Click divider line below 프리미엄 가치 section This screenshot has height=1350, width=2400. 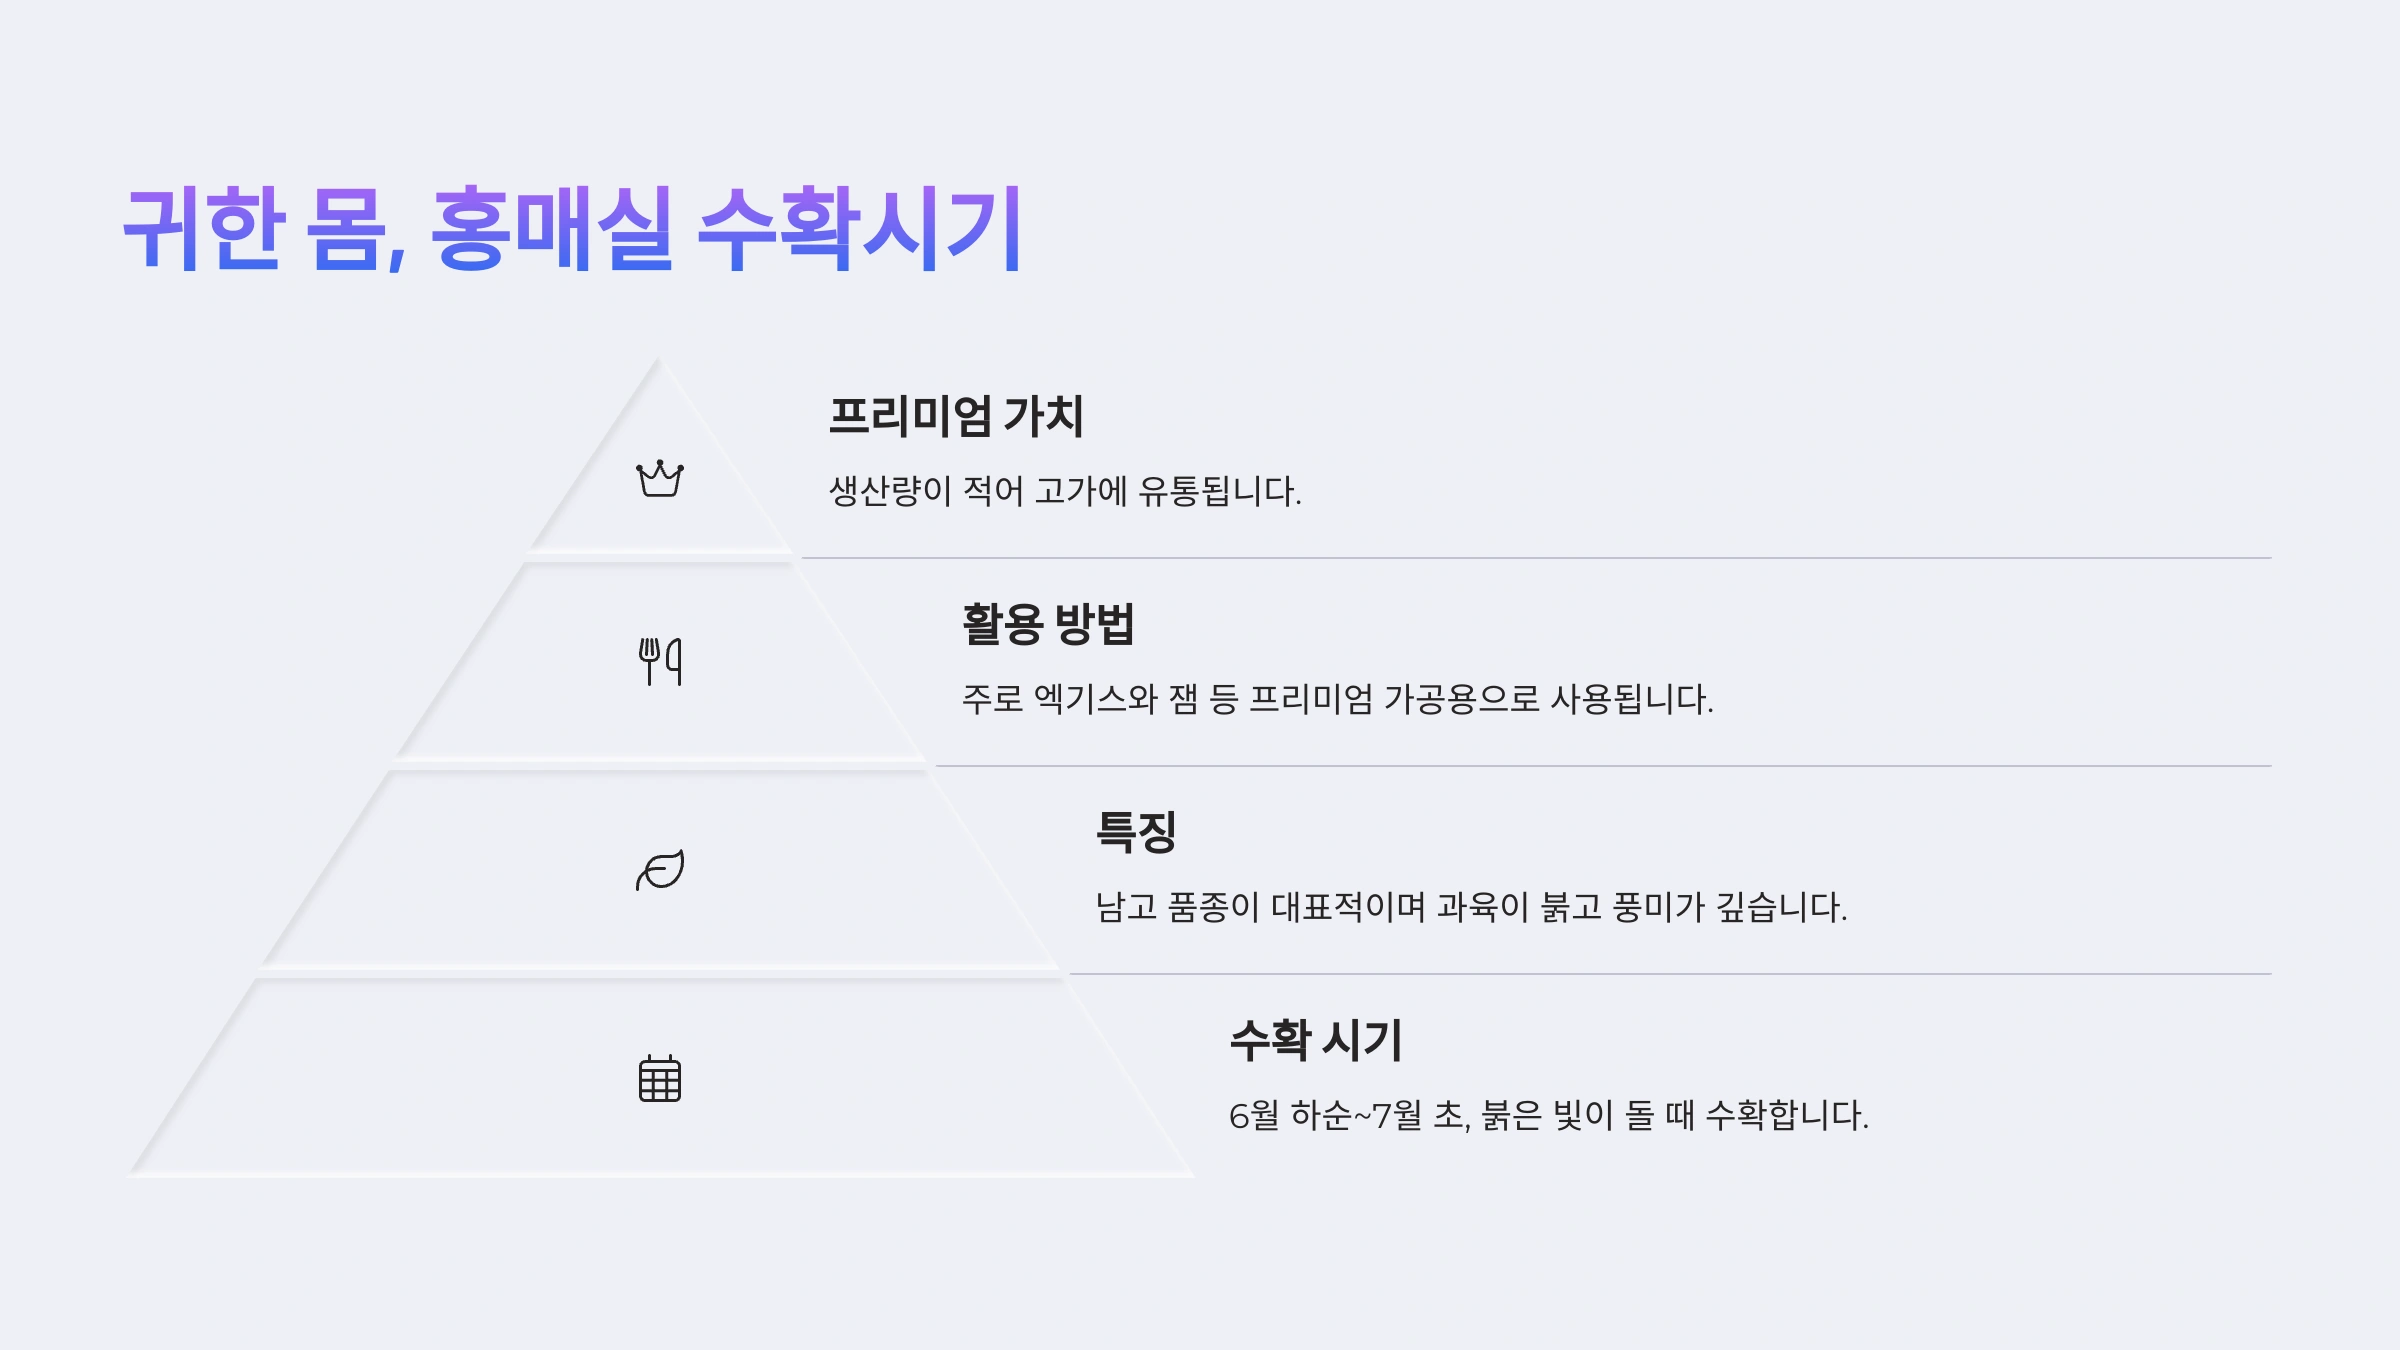(x=1537, y=558)
